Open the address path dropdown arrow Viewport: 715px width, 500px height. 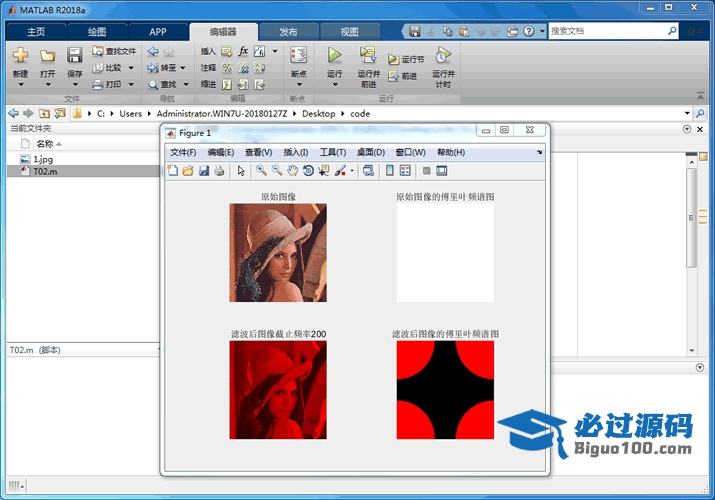tap(685, 113)
